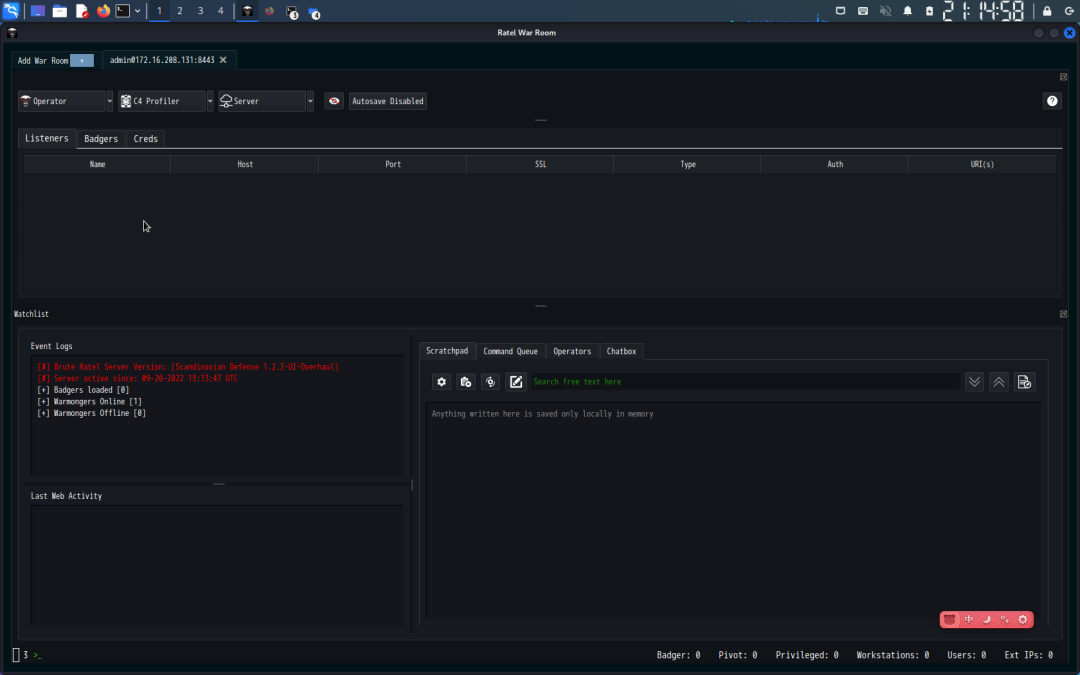Screen dimensions: 1080x675
Task: Open the Operator menu button
Action: (x=61, y=101)
